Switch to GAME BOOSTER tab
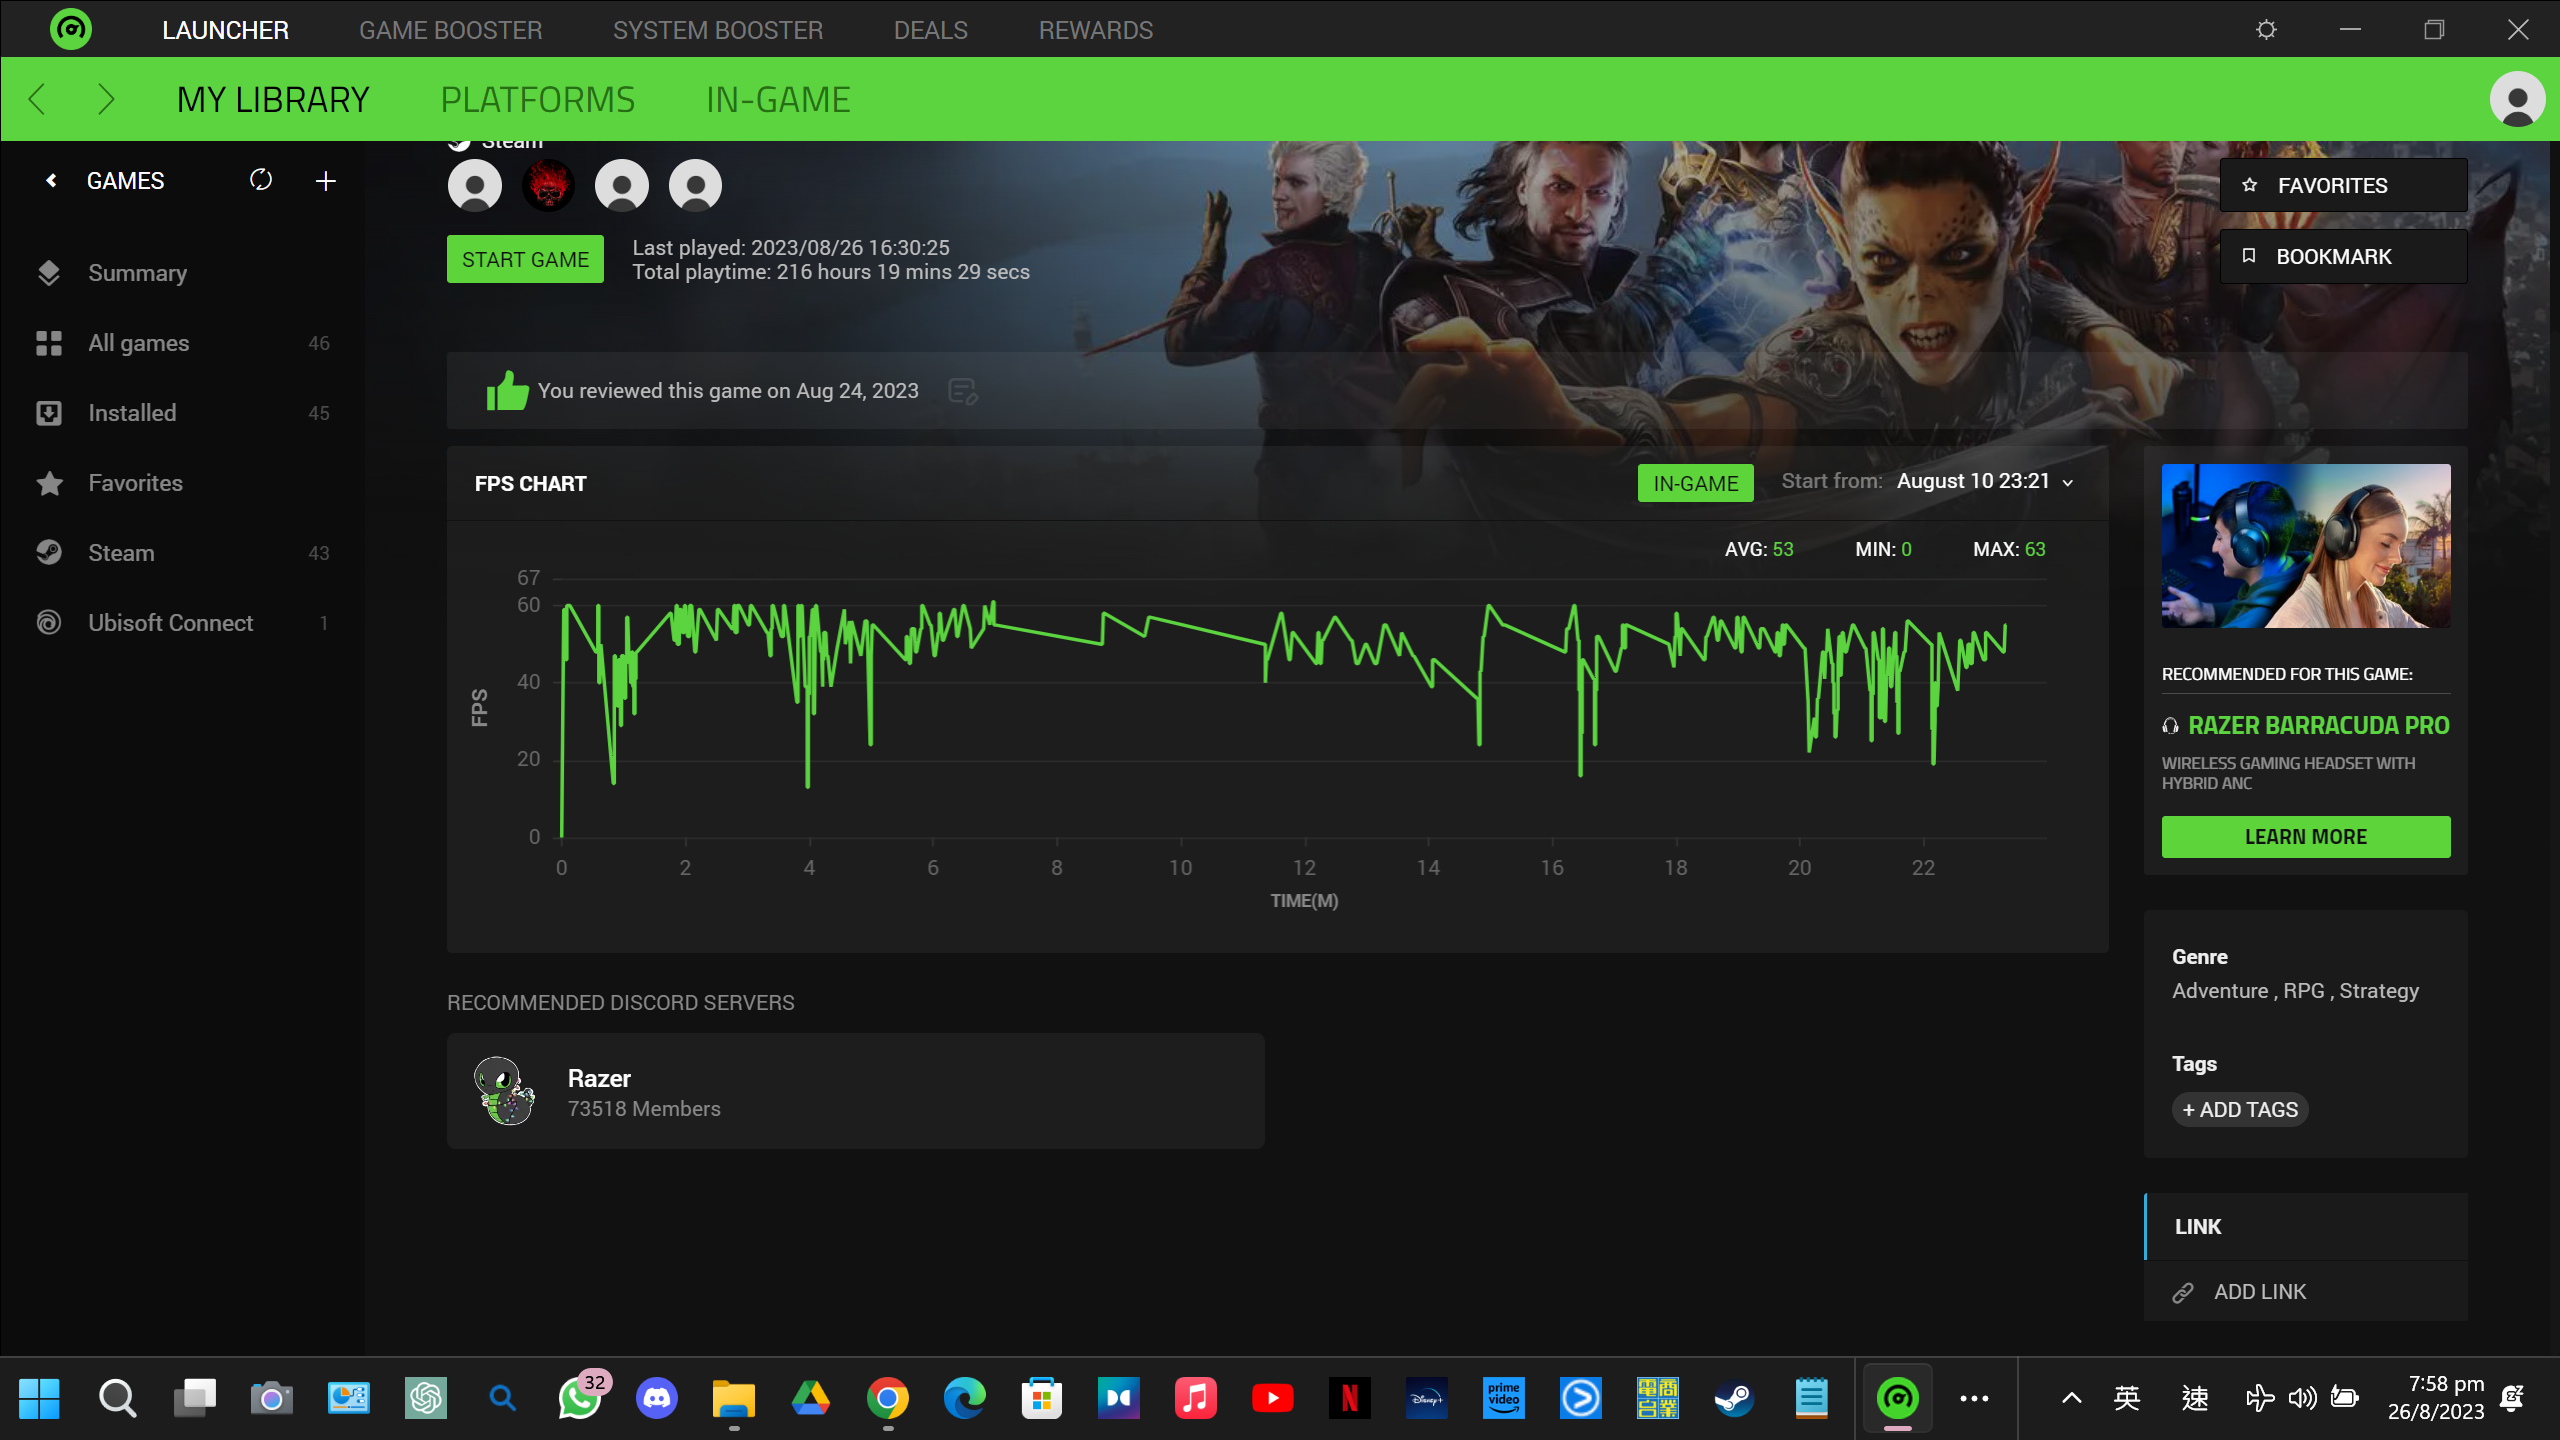Screen dimensions: 2560x1440 451,30
